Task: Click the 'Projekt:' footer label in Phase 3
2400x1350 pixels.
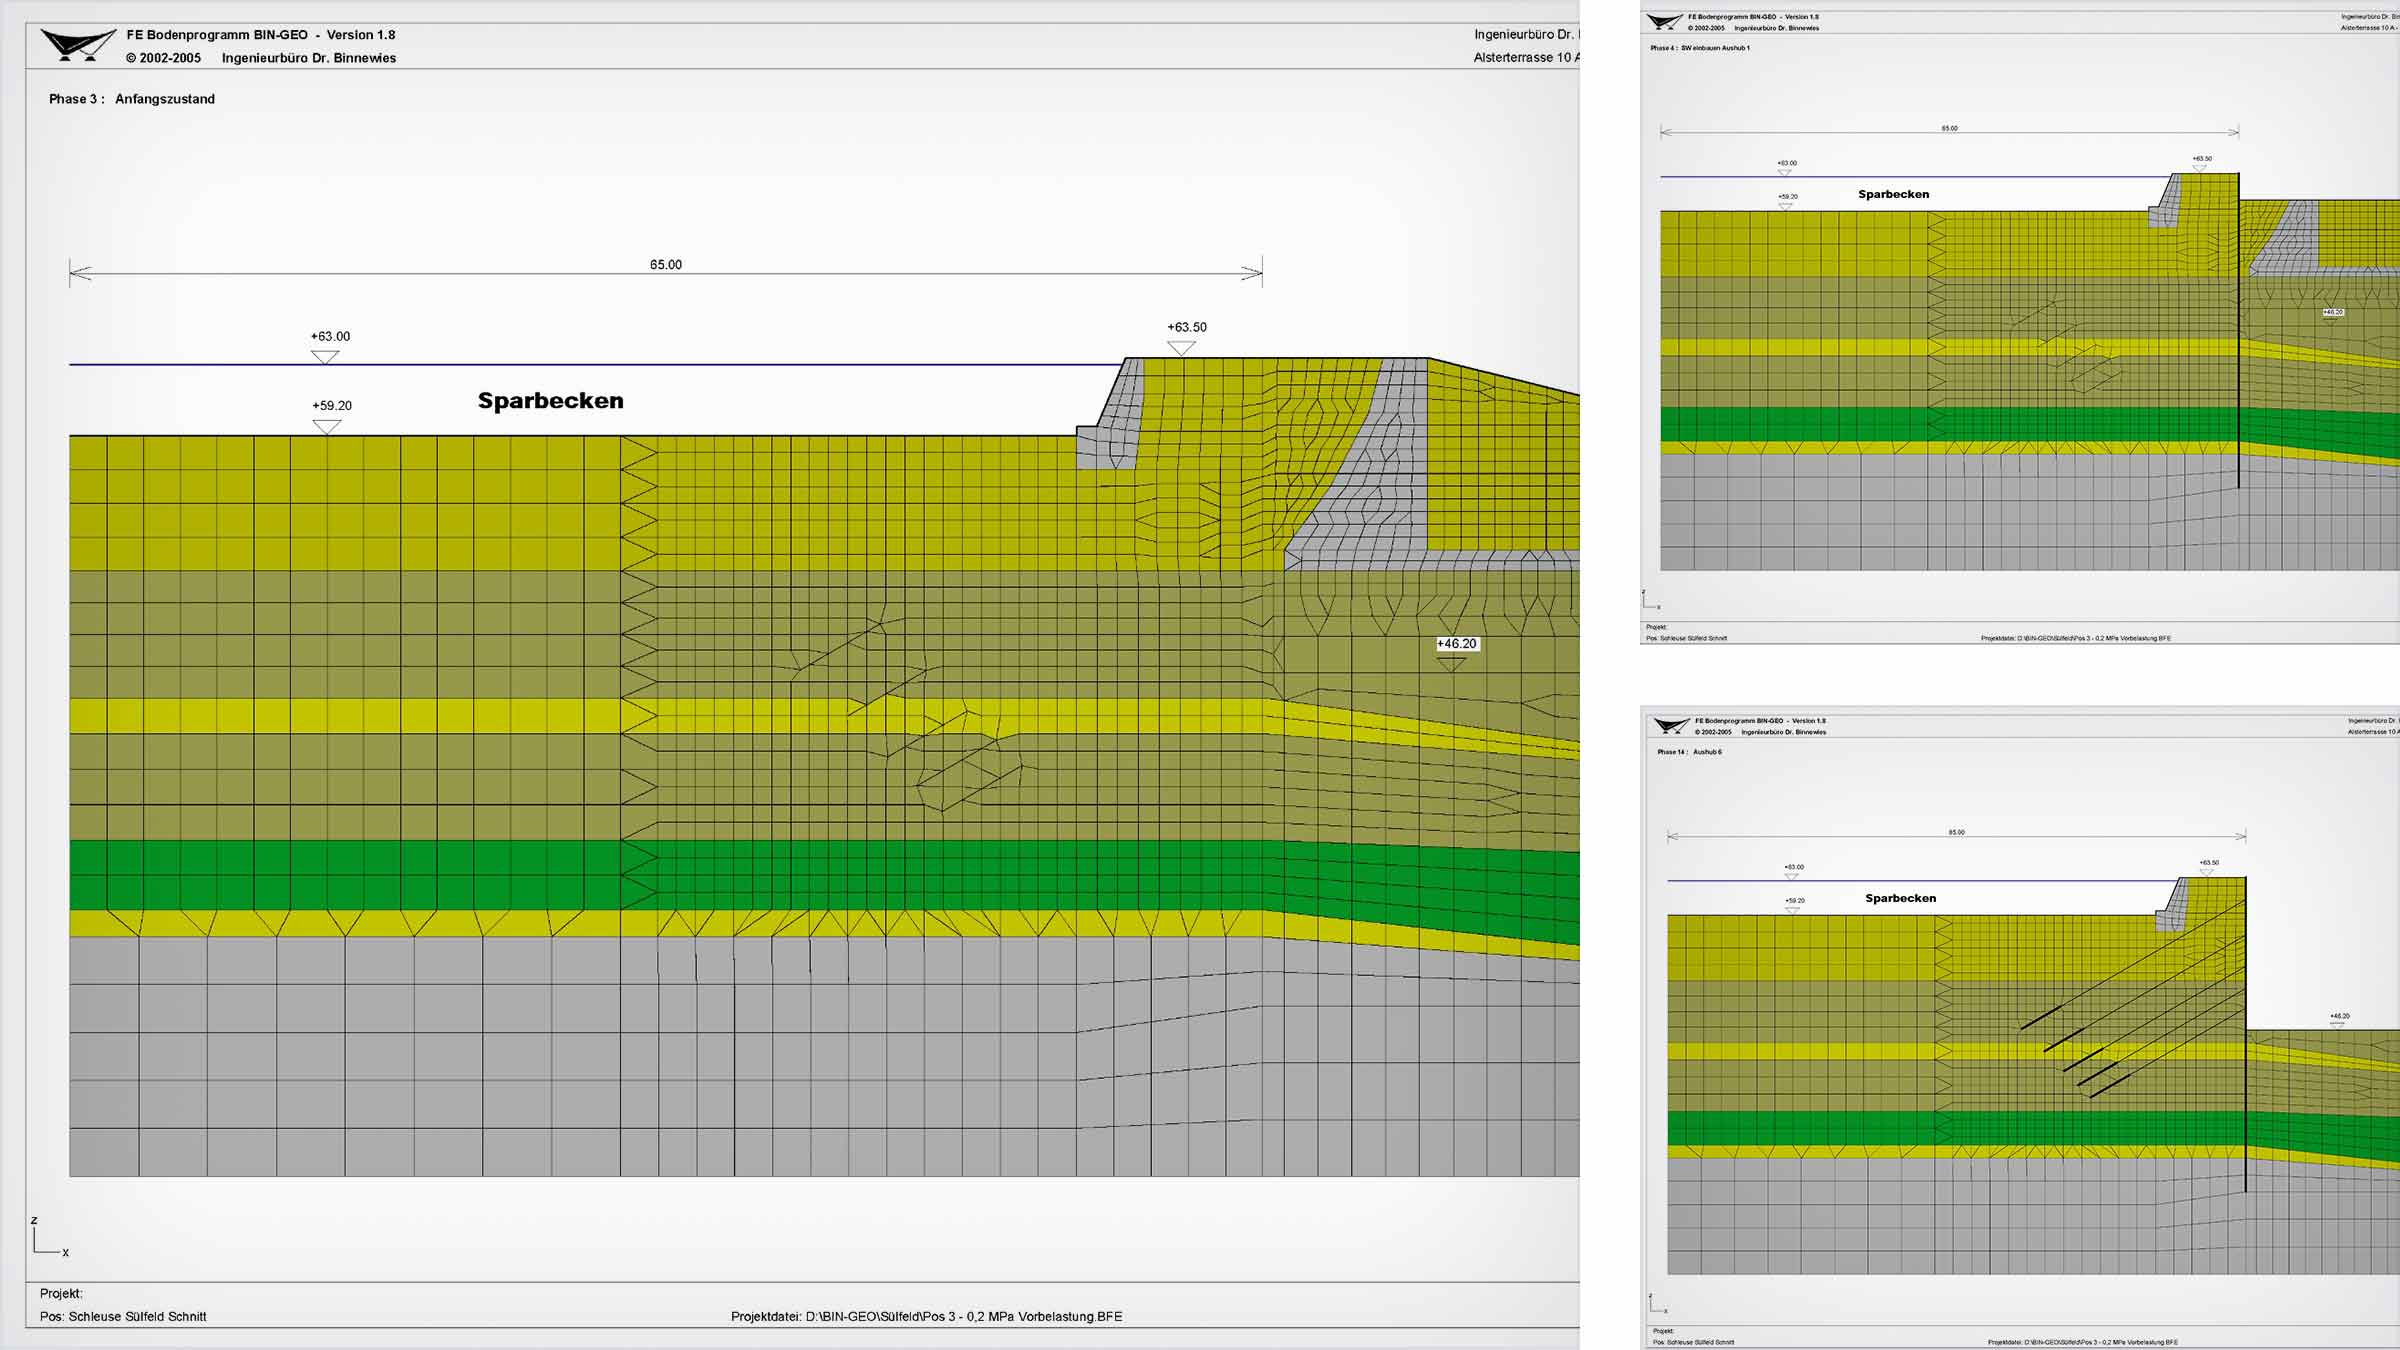Action: pos(61,1294)
